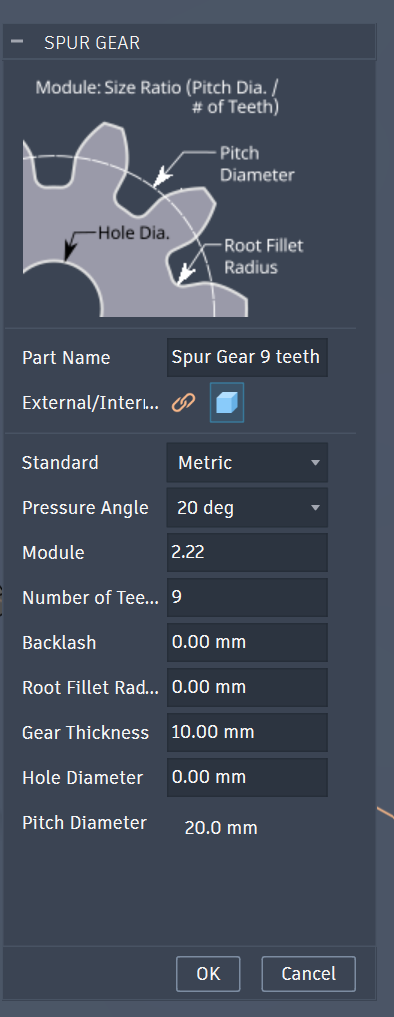
Task: Click the SPUR GEAR panel title
Action: tap(92, 43)
